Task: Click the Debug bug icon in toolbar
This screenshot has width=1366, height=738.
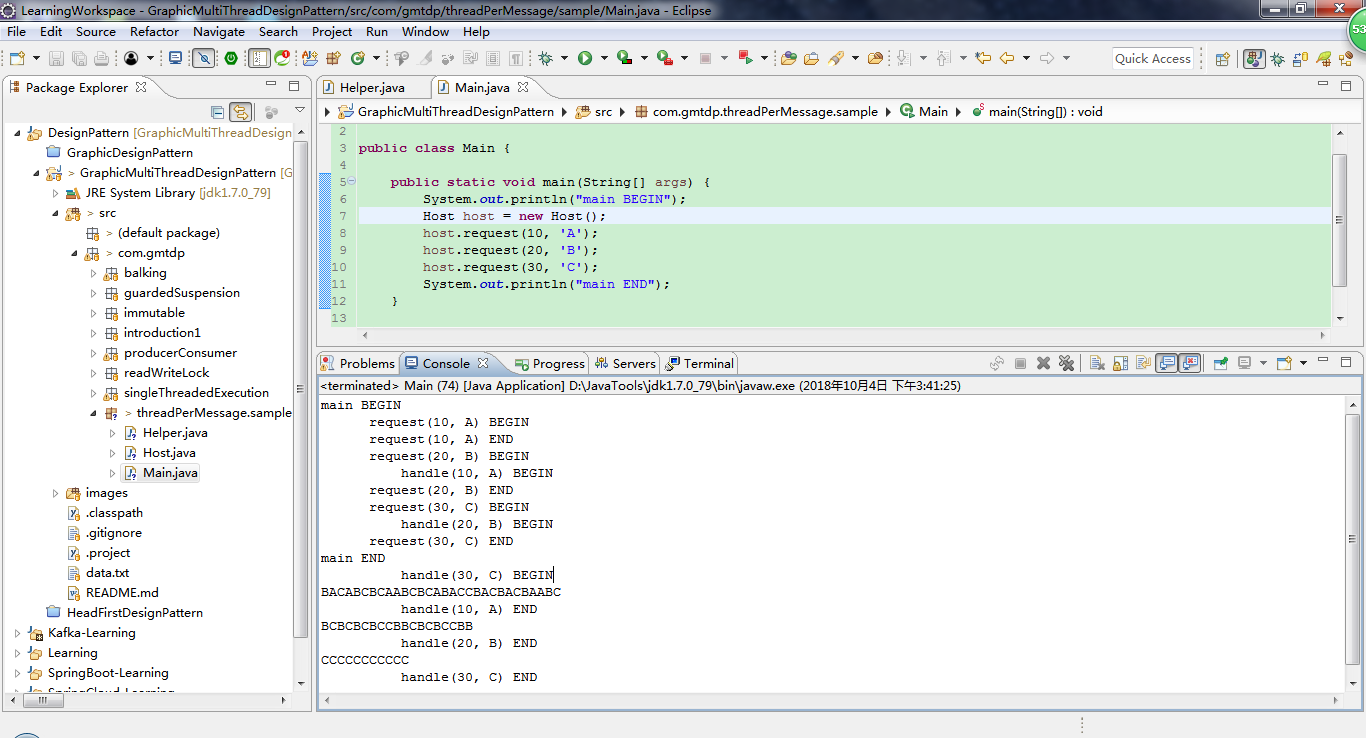Action: [x=546, y=59]
